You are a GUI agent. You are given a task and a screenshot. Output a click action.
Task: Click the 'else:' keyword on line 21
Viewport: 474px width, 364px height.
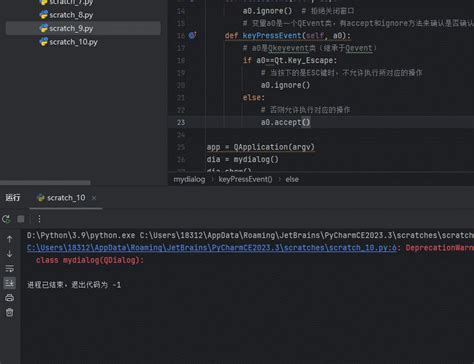pos(254,97)
